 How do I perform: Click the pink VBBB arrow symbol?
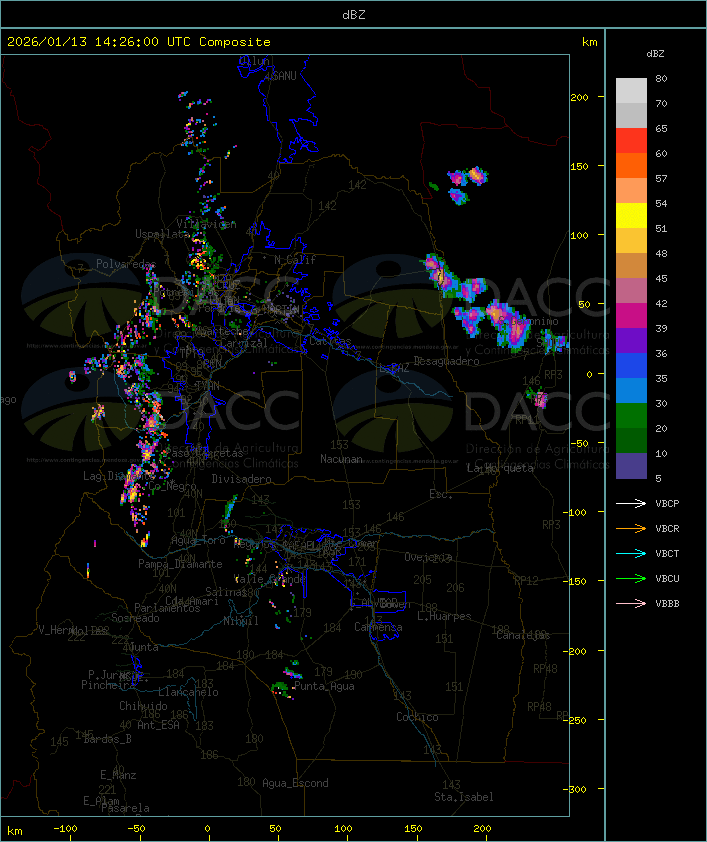click(631, 604)
